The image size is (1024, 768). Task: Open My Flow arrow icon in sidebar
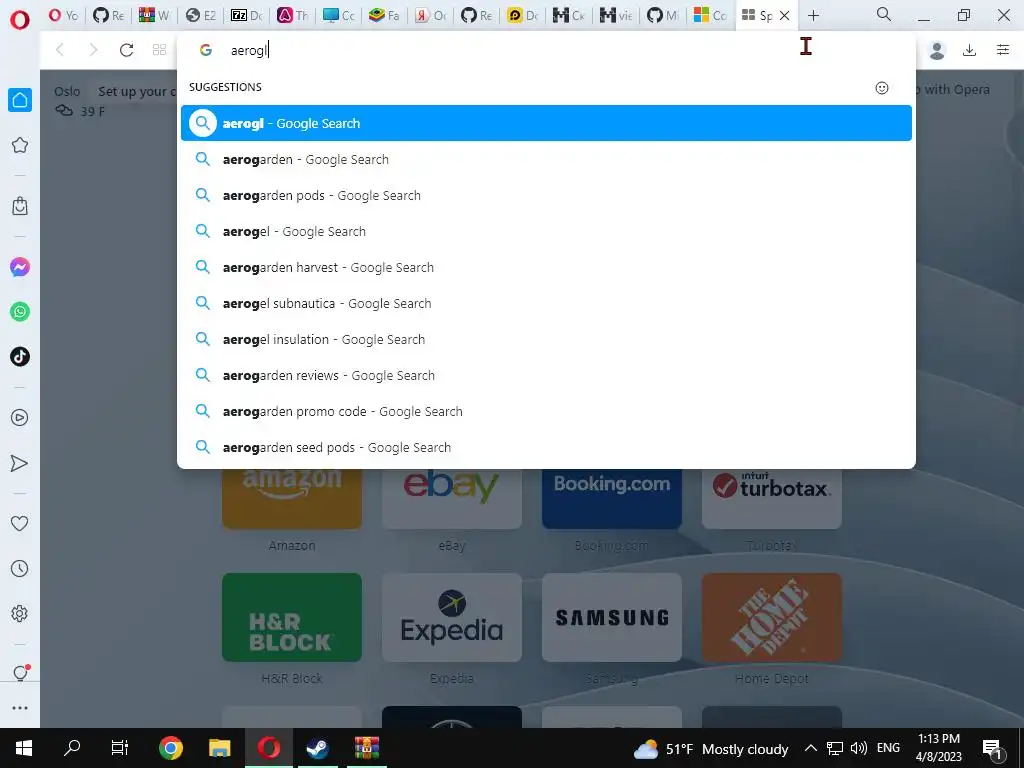[20, 463]
